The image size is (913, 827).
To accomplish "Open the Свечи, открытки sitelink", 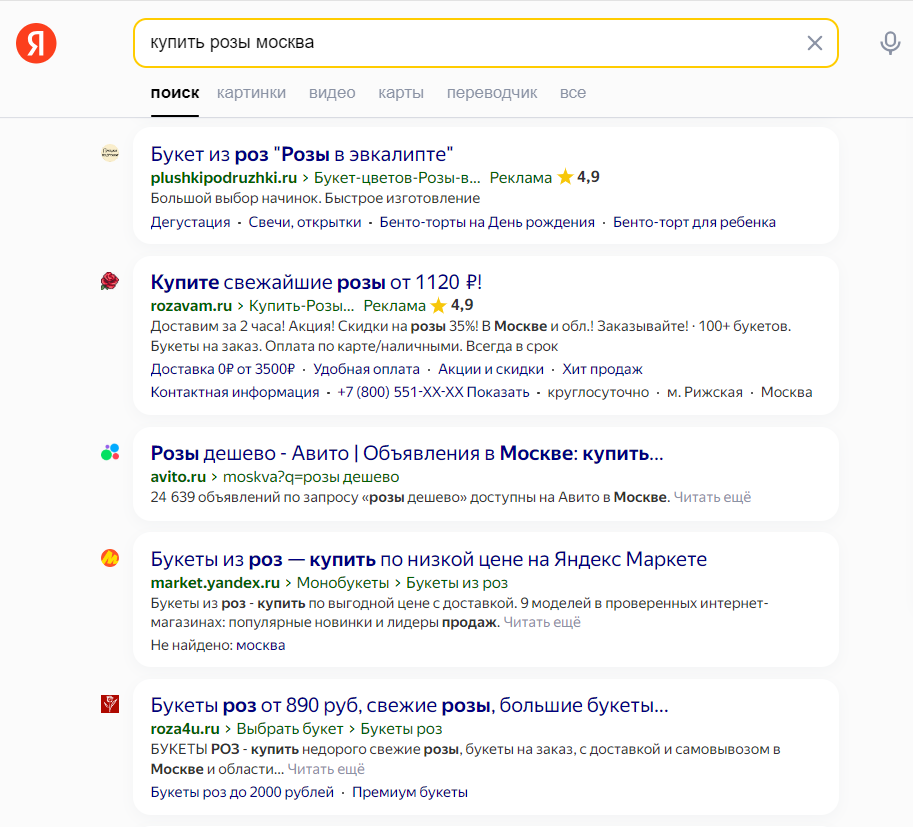I will click(305, 222).
